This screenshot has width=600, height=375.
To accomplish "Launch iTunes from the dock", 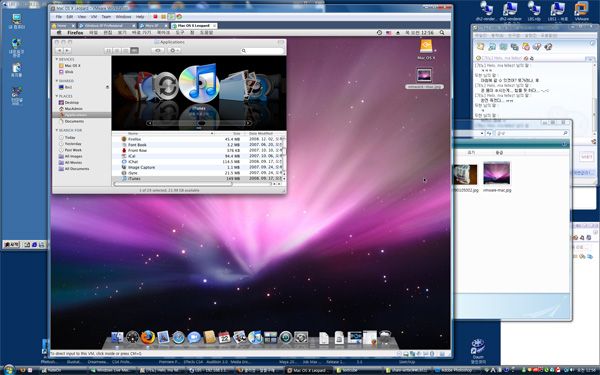I will [x=255, y=337].
